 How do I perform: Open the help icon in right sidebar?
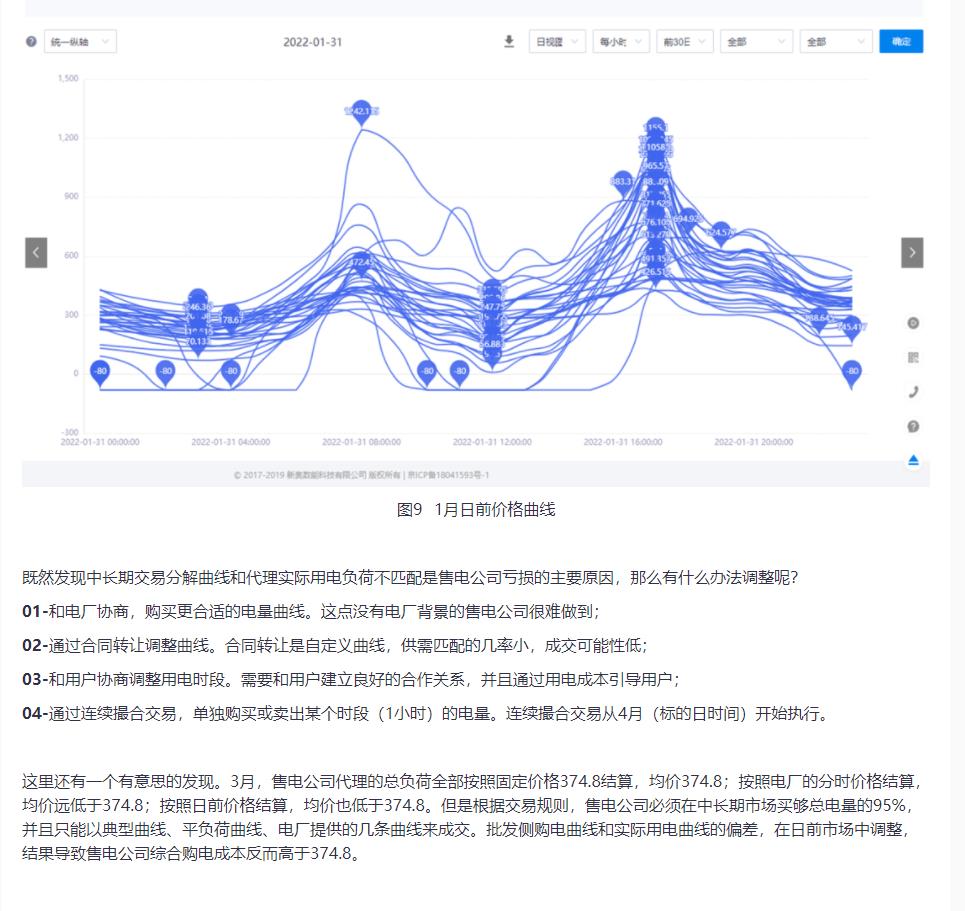913,426
